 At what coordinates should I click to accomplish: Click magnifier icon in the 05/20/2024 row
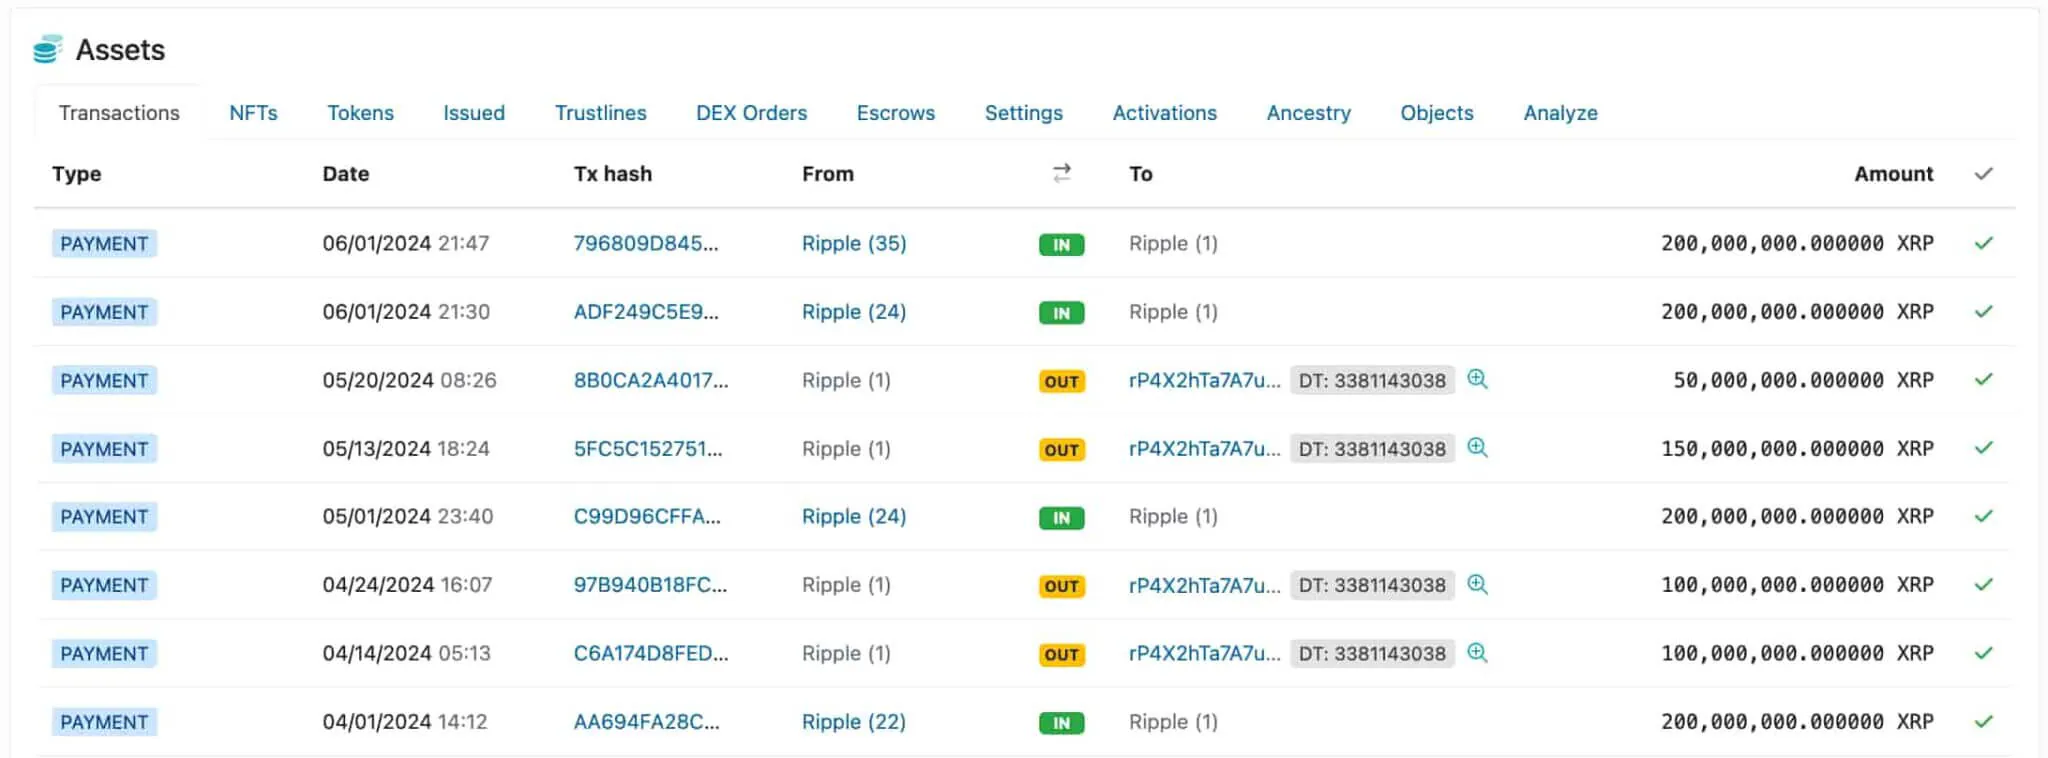pyautogui.click(x=1477, y=379)
